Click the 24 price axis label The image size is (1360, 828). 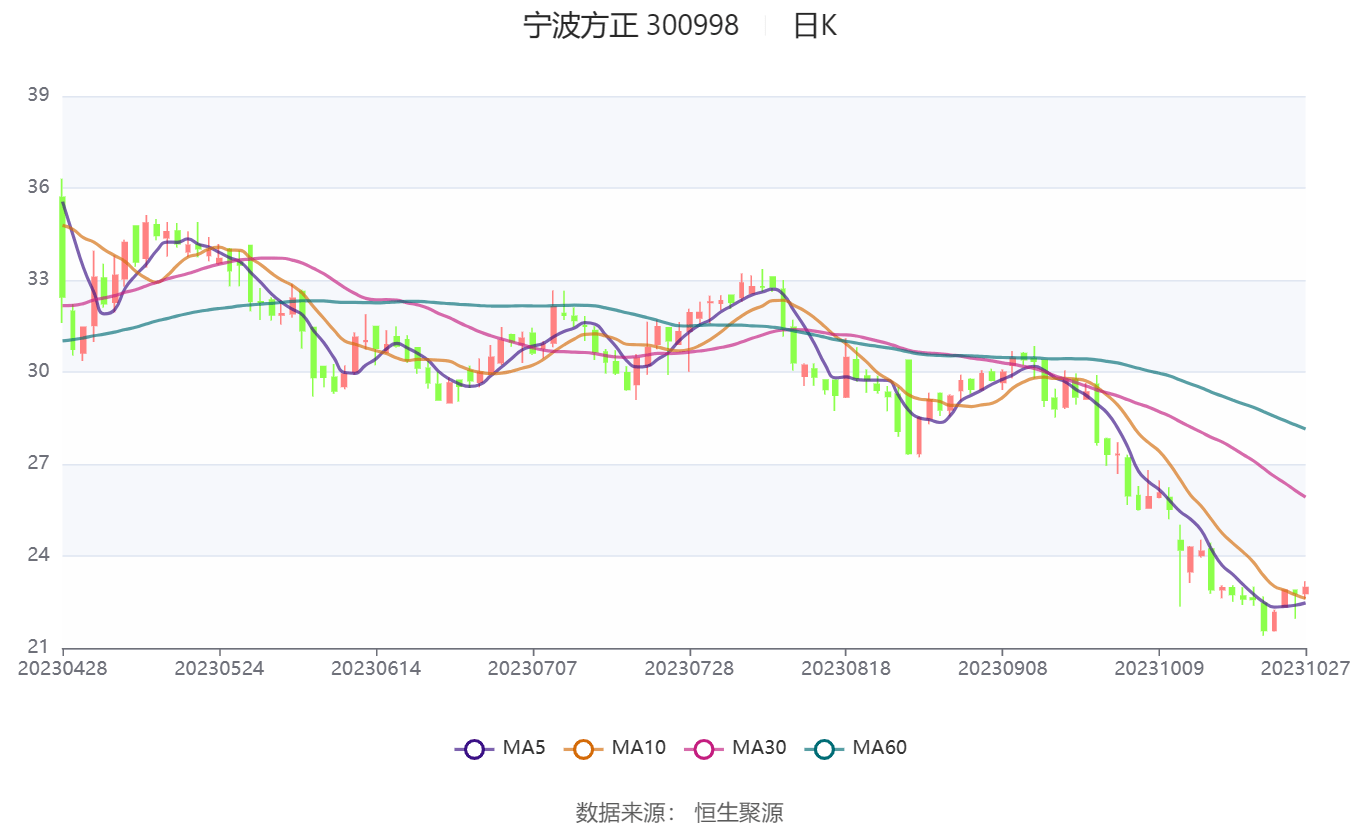[x=38, y=555]
